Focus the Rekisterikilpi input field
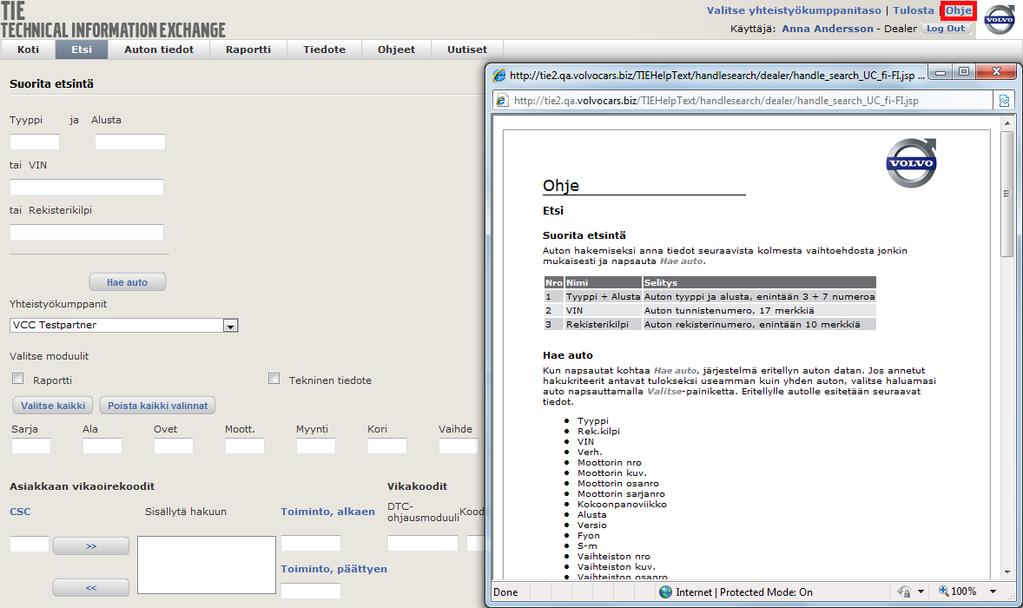 (87, 232)
